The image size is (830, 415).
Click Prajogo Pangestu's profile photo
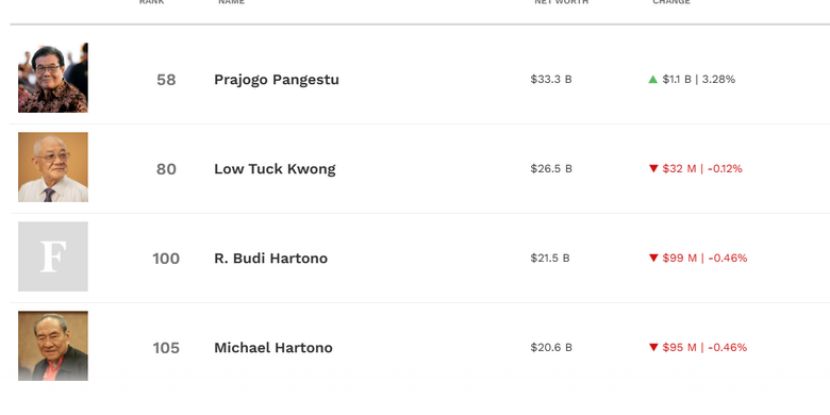coord(53,78)
